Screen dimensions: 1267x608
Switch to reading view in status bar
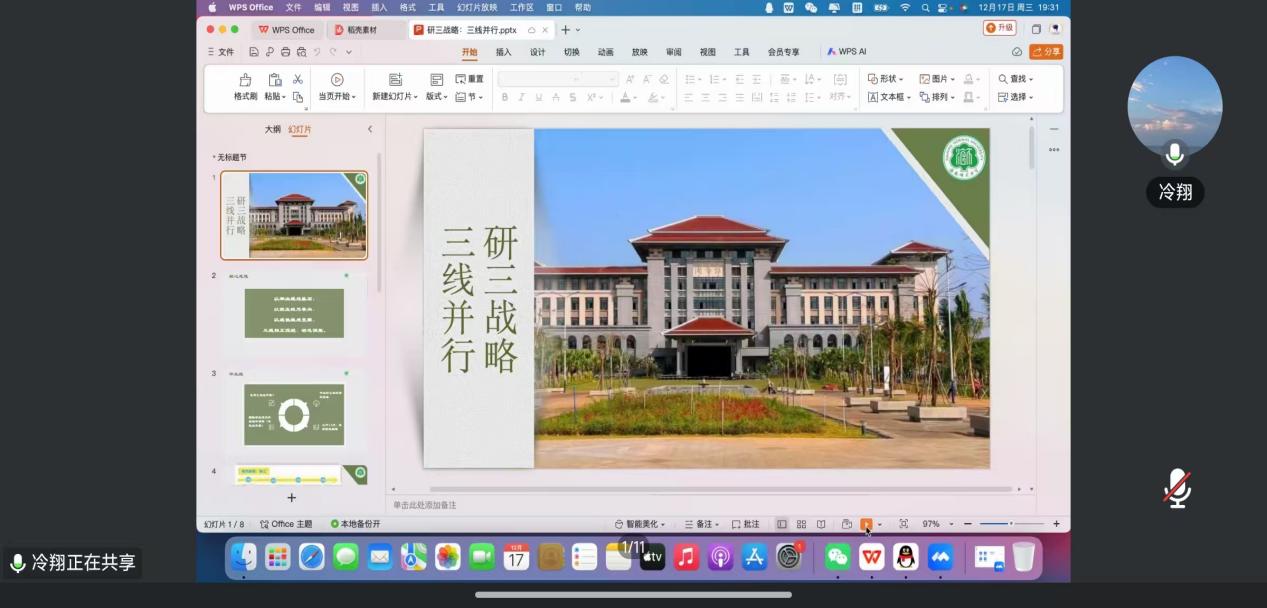821,524
